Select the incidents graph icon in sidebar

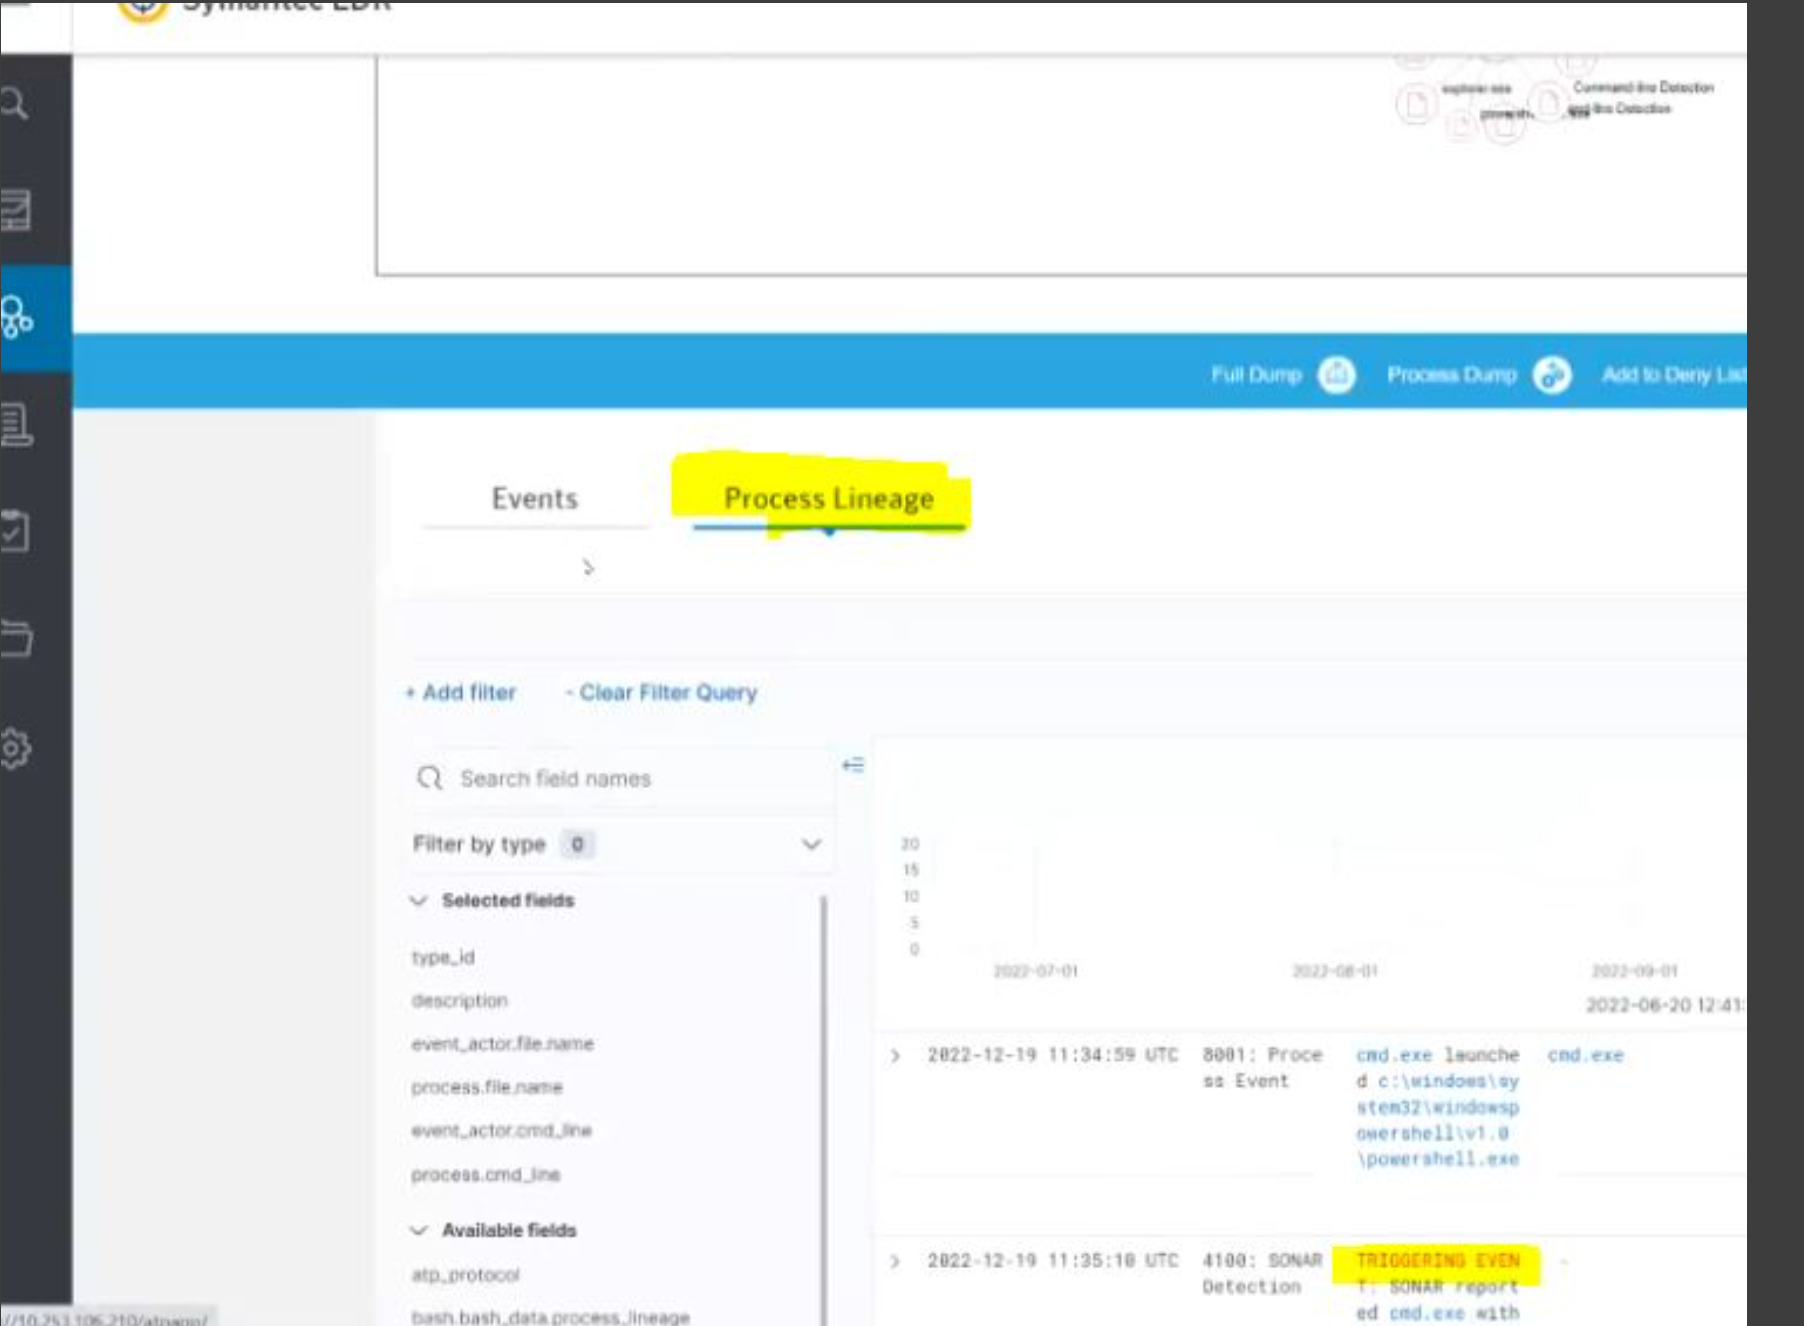point(17,318)
